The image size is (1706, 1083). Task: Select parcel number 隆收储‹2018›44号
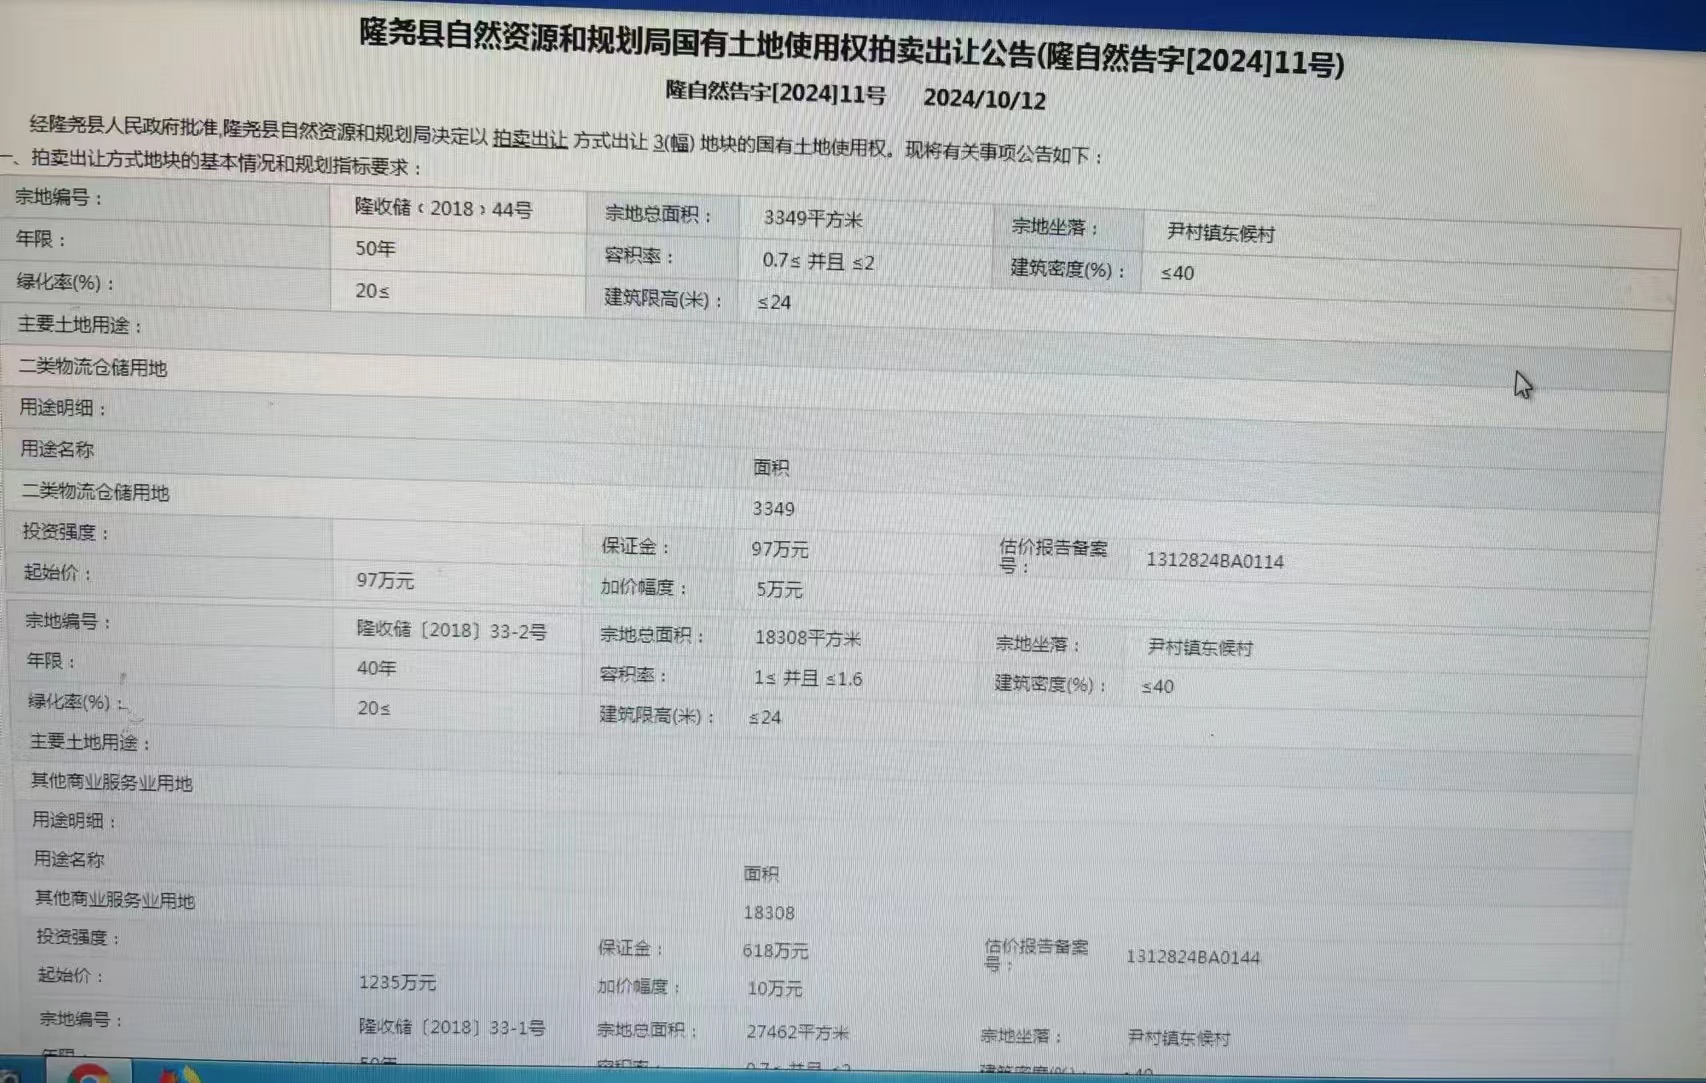coord(443,208)
